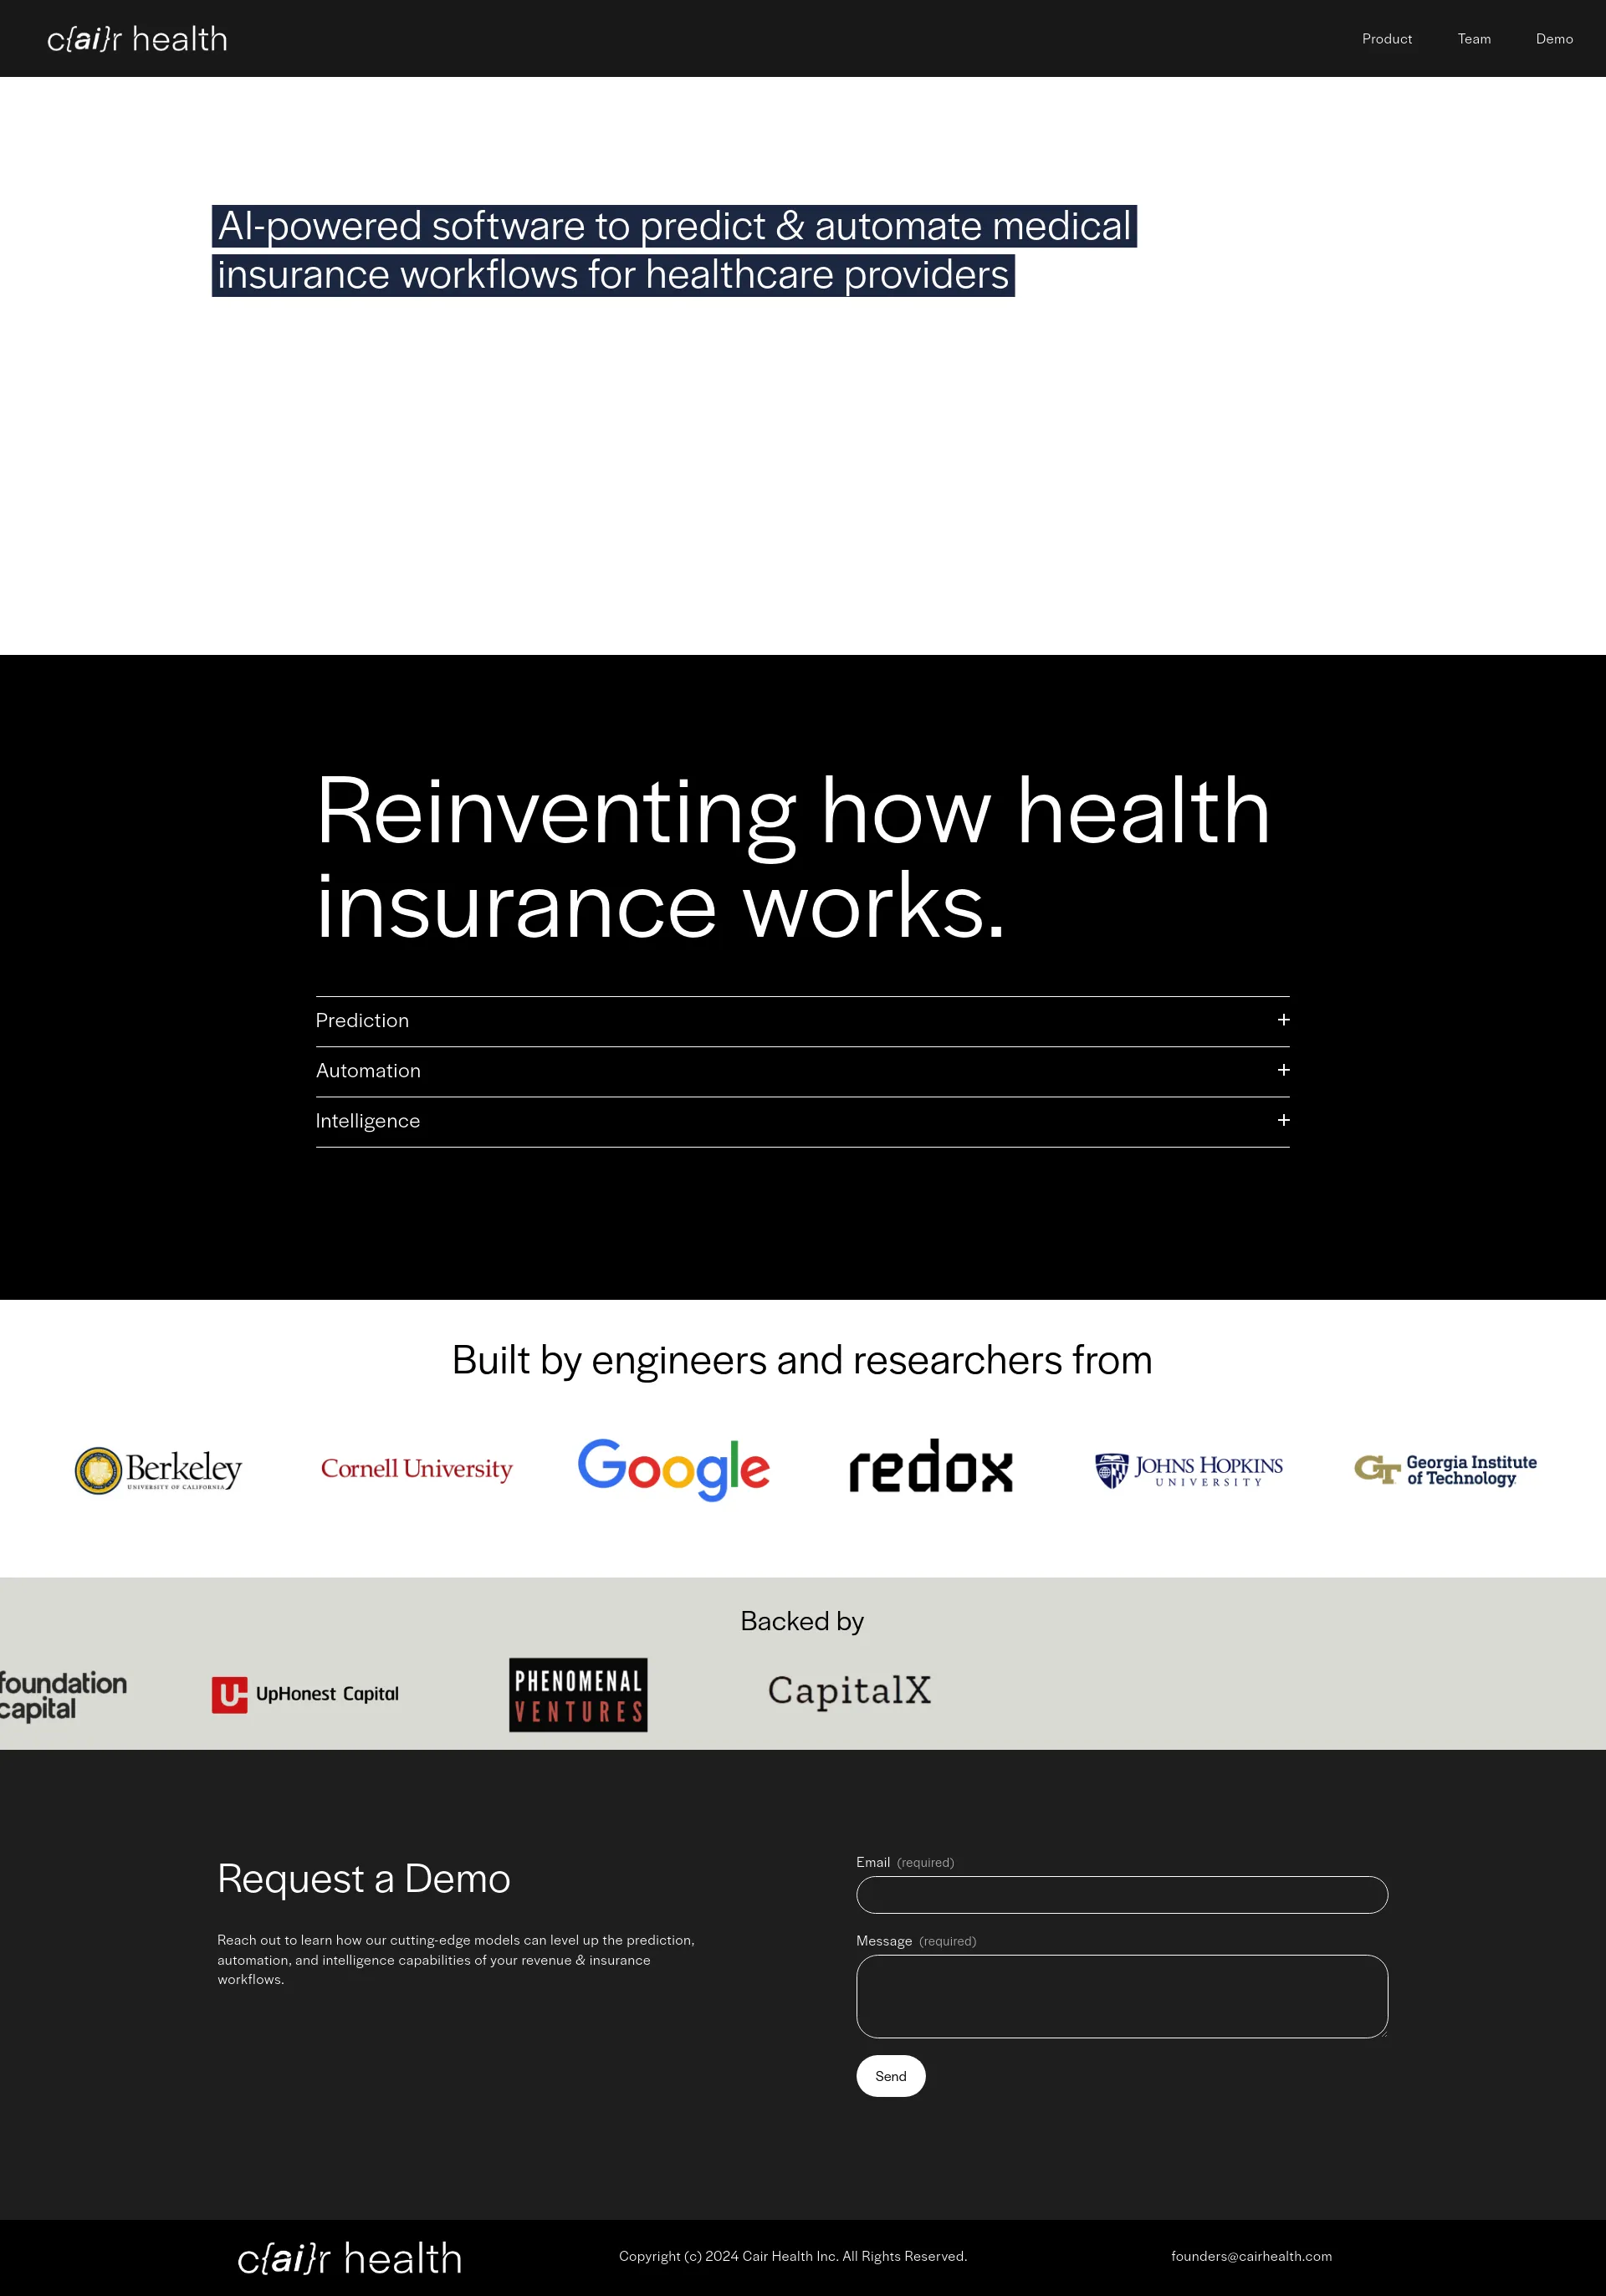1606x2296 pixels.
Task: Click the Email input field
Action: point(1121,1893)
